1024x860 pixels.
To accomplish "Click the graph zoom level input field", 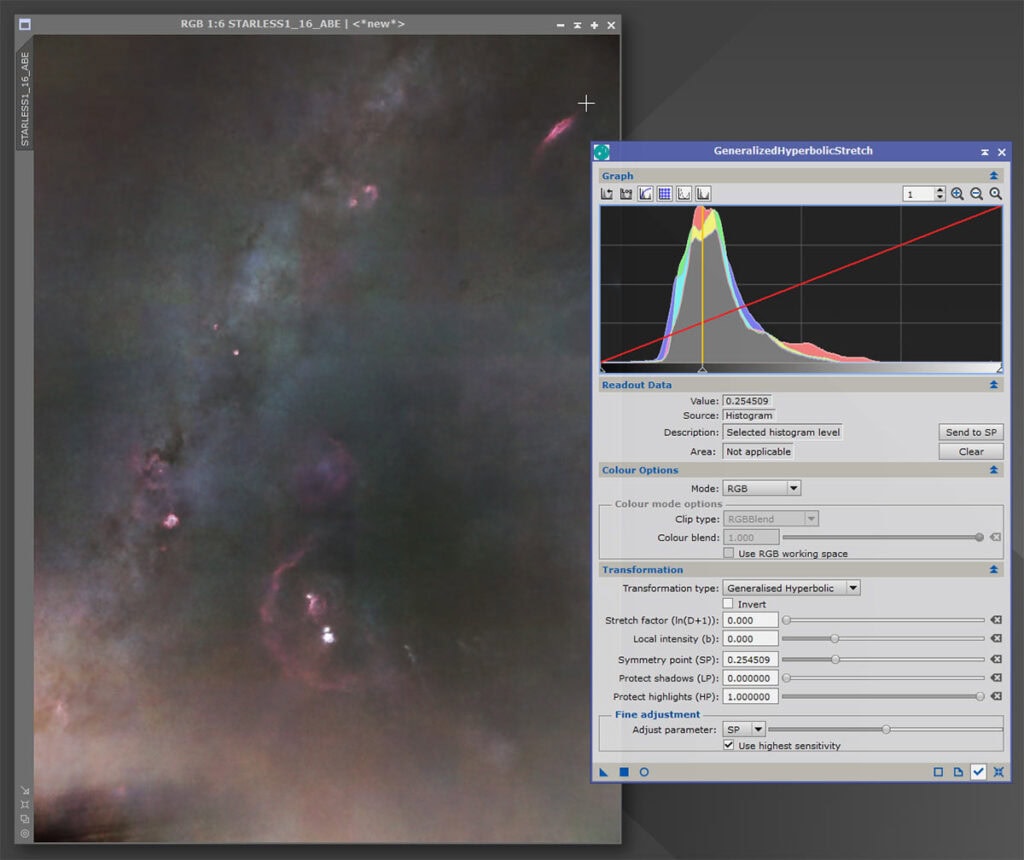I will [922, 194].
